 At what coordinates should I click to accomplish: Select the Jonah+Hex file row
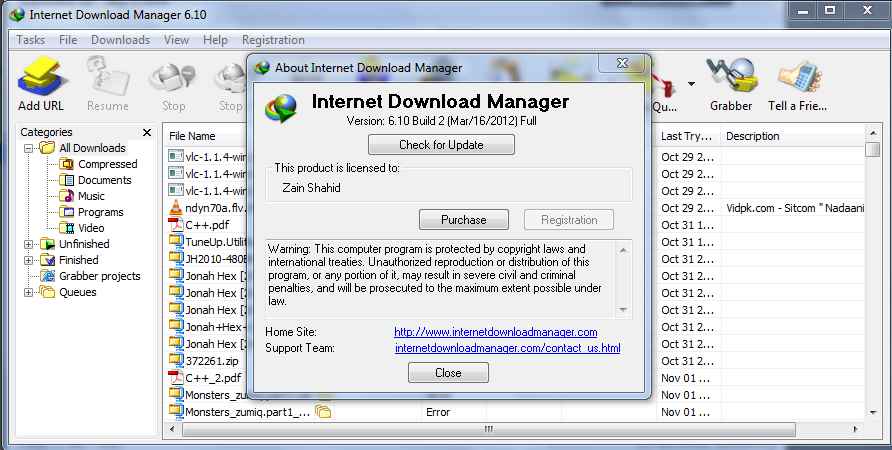207,327
